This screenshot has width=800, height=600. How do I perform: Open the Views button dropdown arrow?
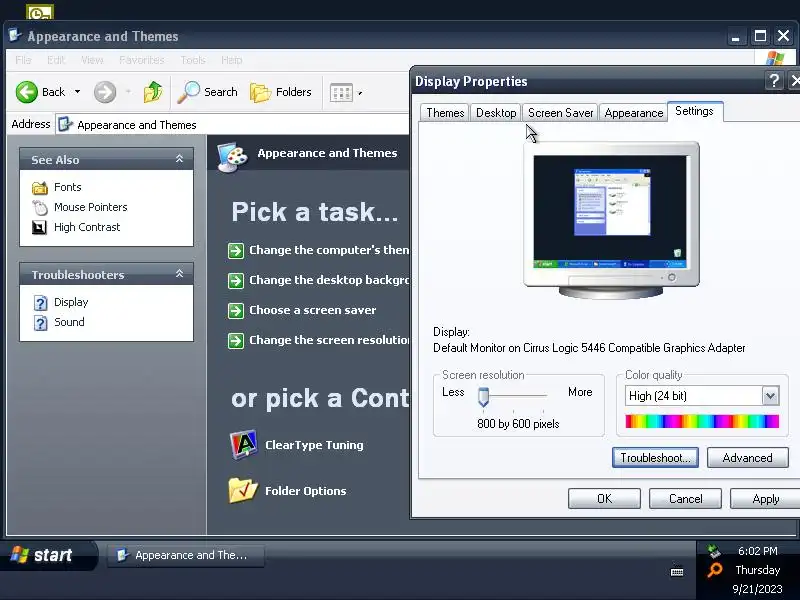click(360, 93)
